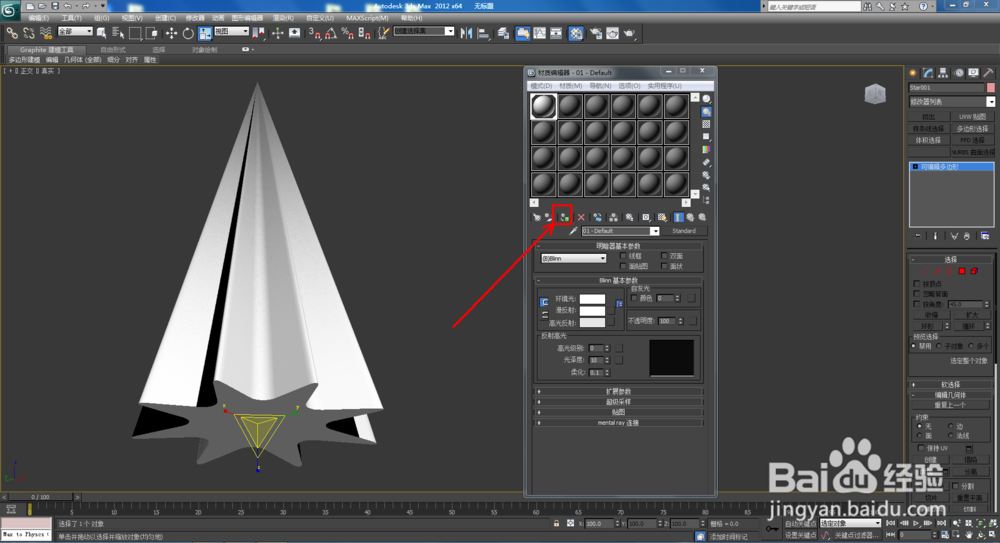This screenshot has height=543, width=1000.
Task: Click Show Shaded Material in Viewport icon
Action: [662, 218]
